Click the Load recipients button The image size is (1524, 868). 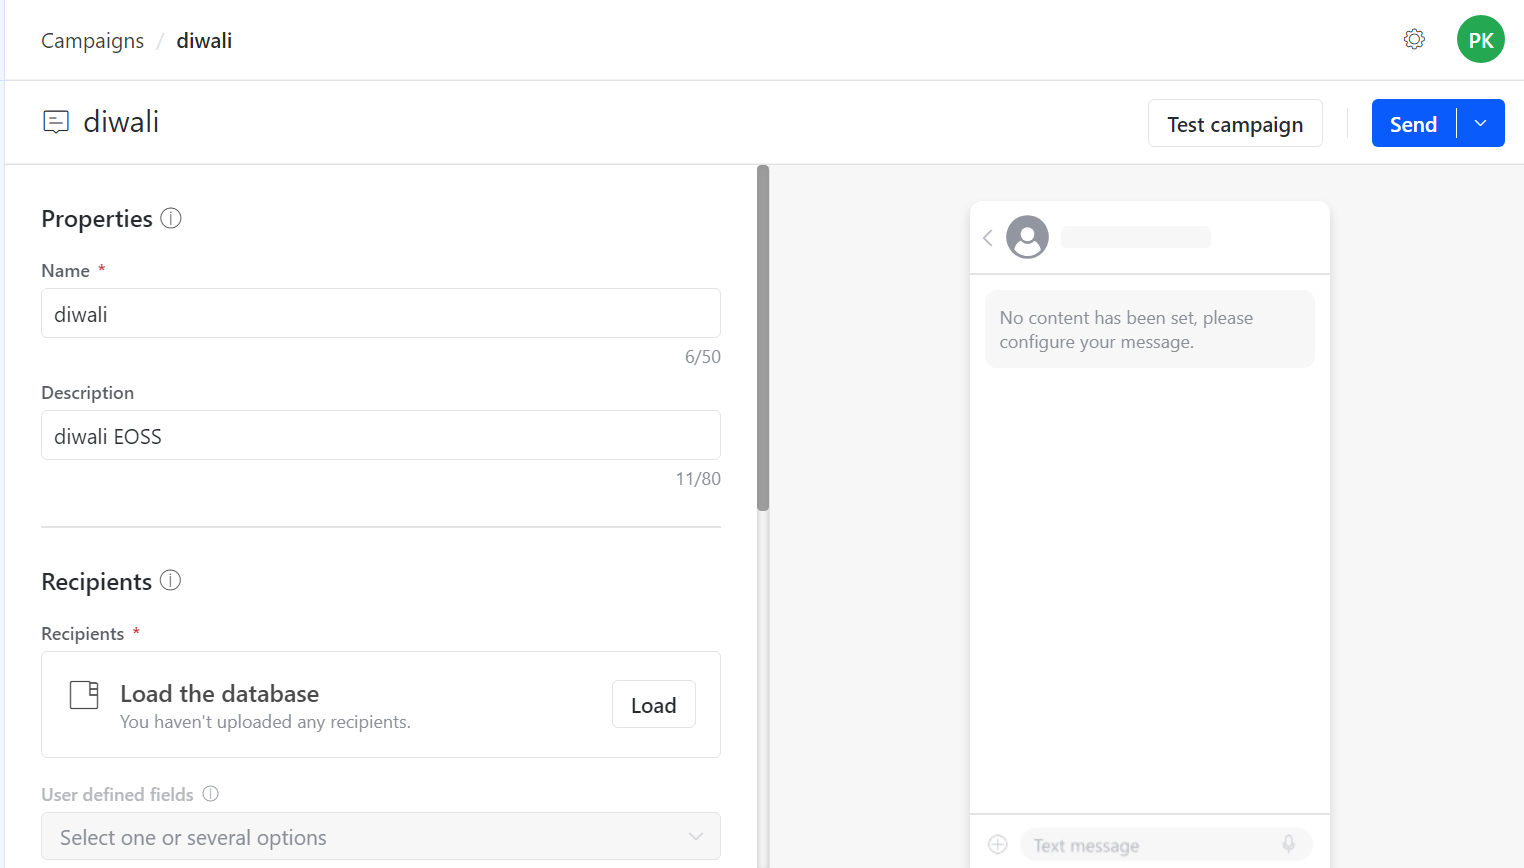tap(654, 704)
